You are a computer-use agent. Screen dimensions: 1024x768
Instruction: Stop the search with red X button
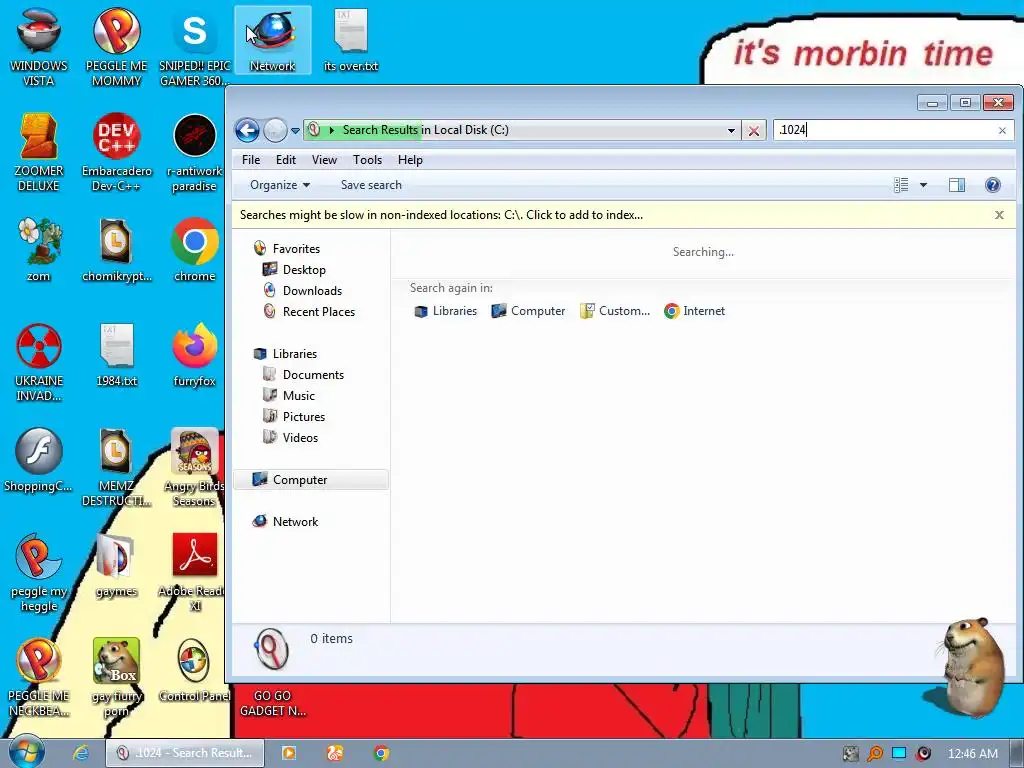pos(754,131)
